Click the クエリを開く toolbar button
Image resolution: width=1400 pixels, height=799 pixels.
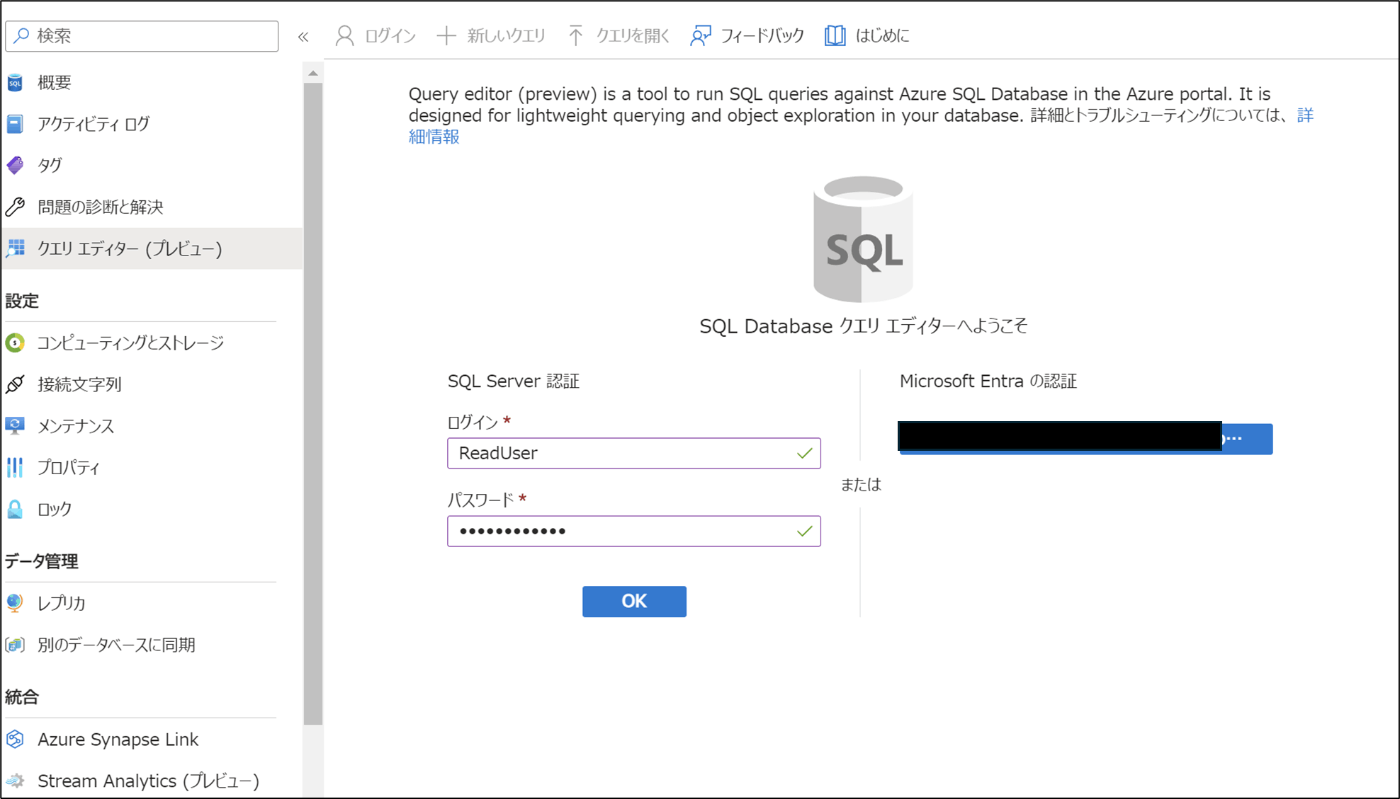[x=618, y=36]
